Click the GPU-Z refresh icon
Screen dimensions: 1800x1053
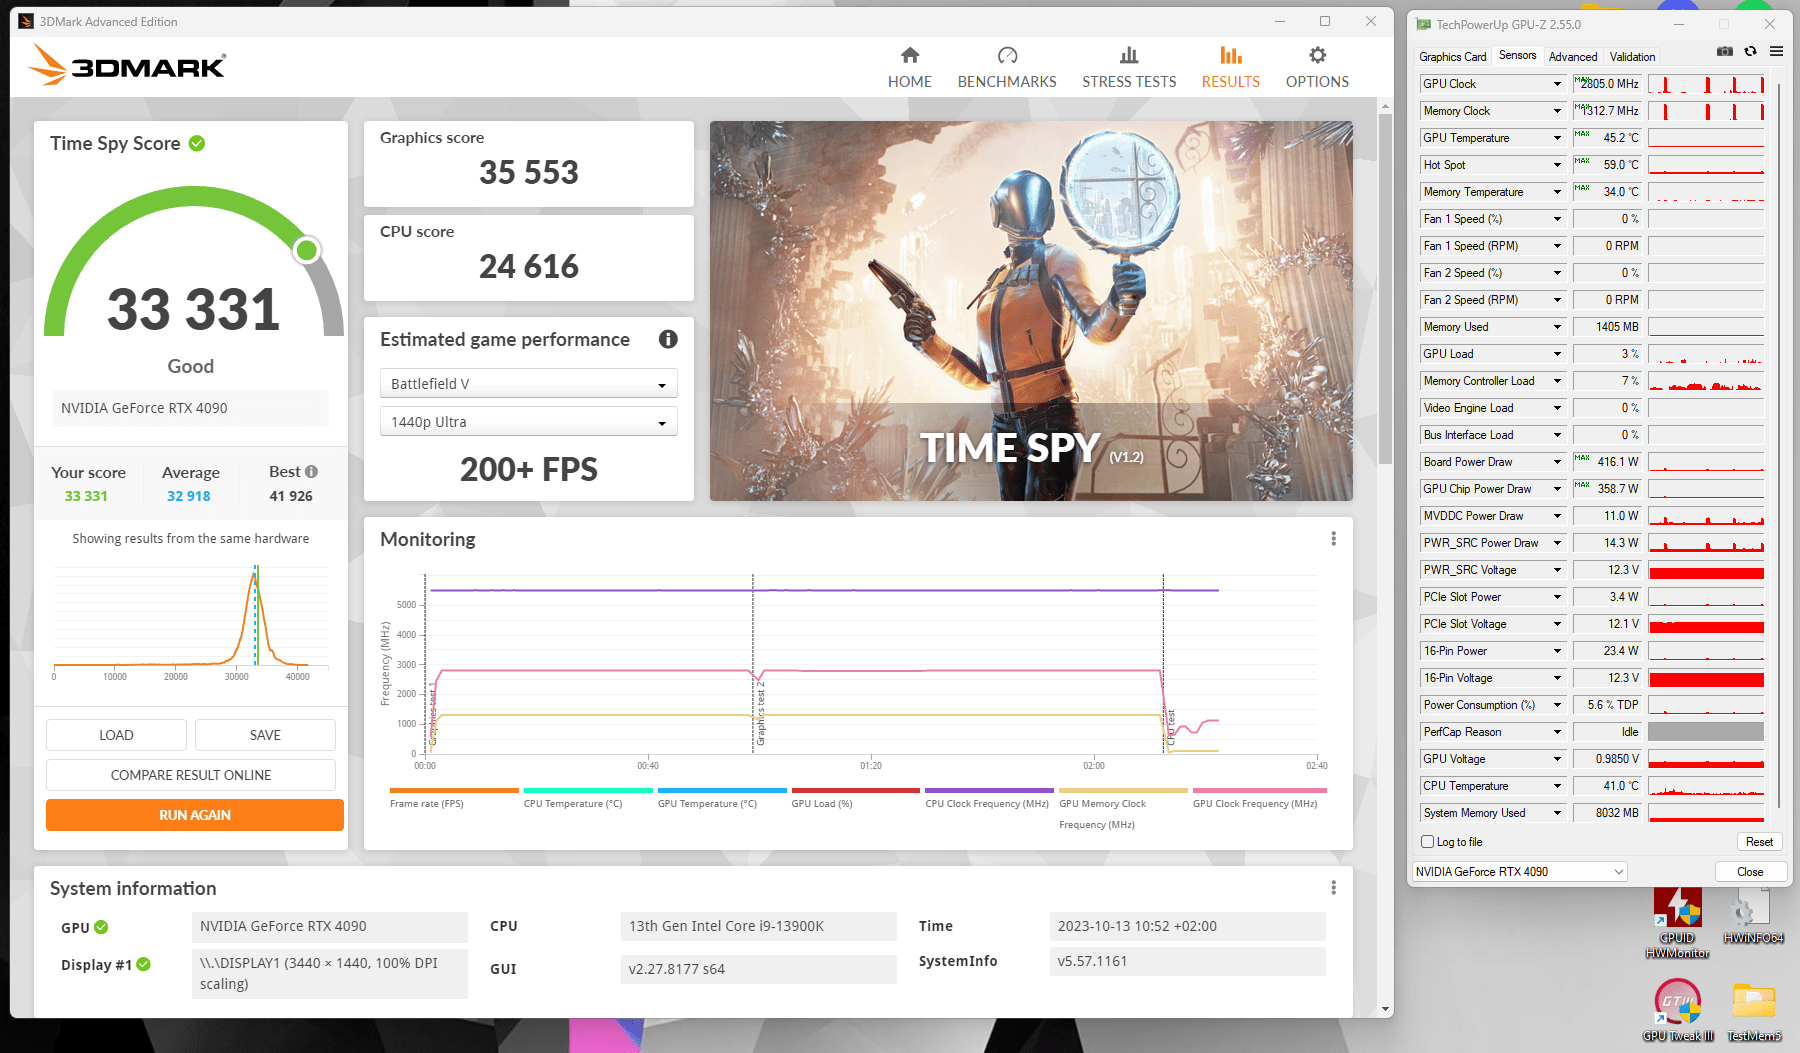pyautogui.click(x=1750, y=52)
